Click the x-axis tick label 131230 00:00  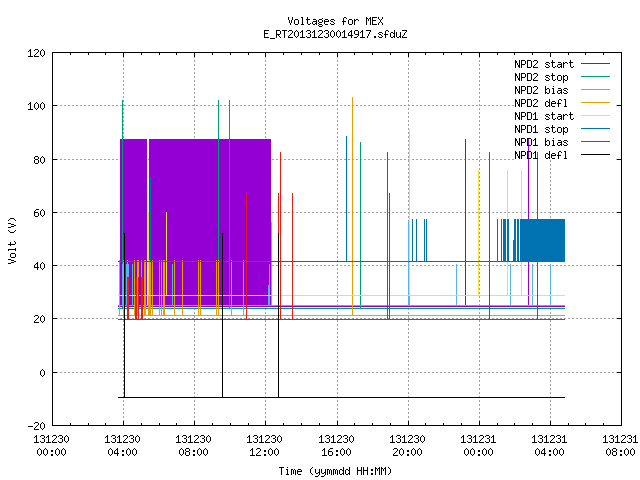click(51, 446)
